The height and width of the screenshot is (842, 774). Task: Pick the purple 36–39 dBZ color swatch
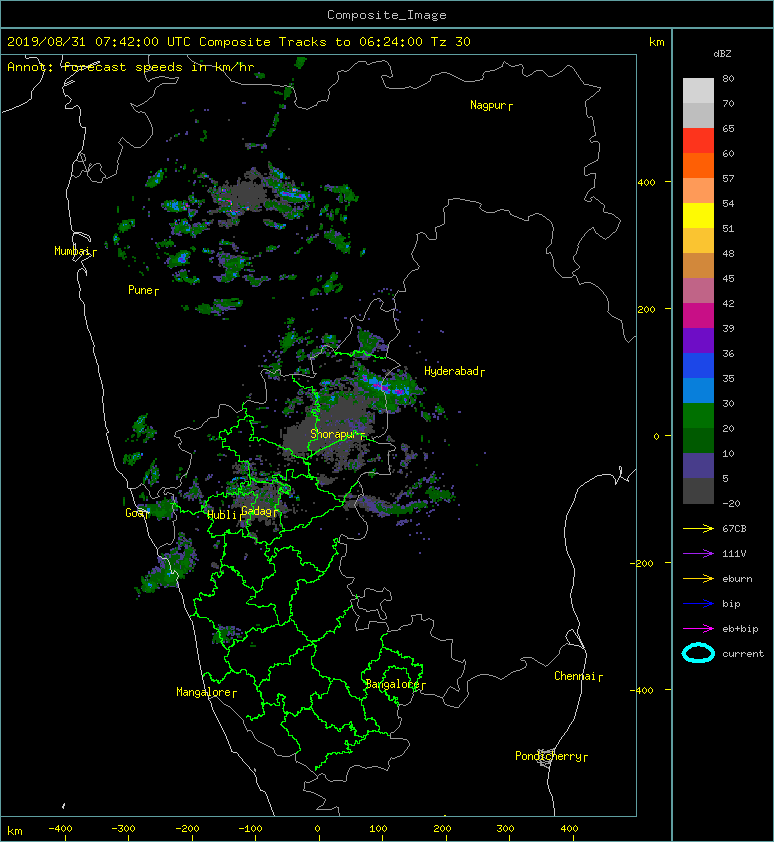coord(698,341)
